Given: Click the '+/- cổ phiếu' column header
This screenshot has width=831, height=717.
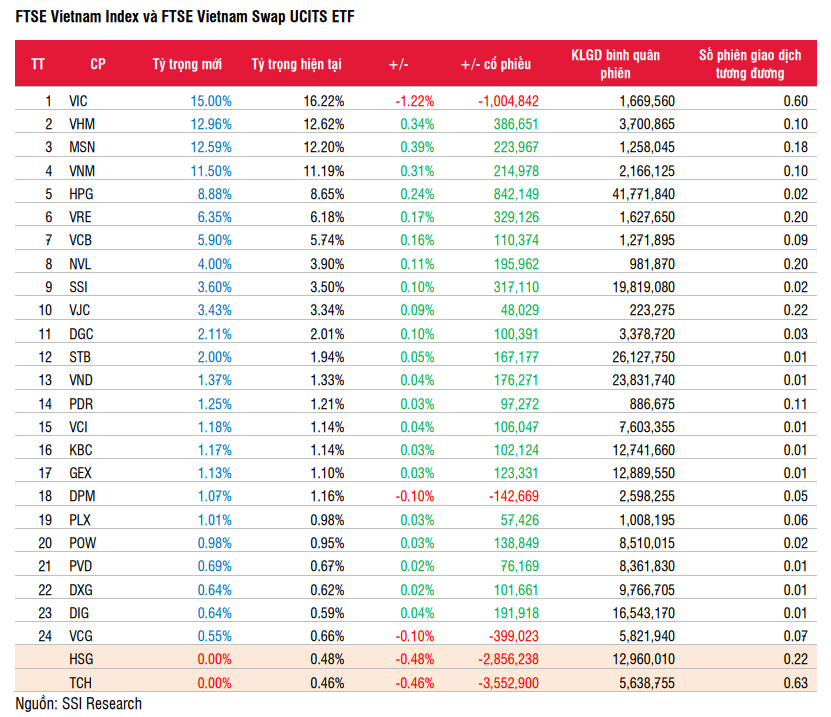Looking at the screenshot, I should [495, 64].
